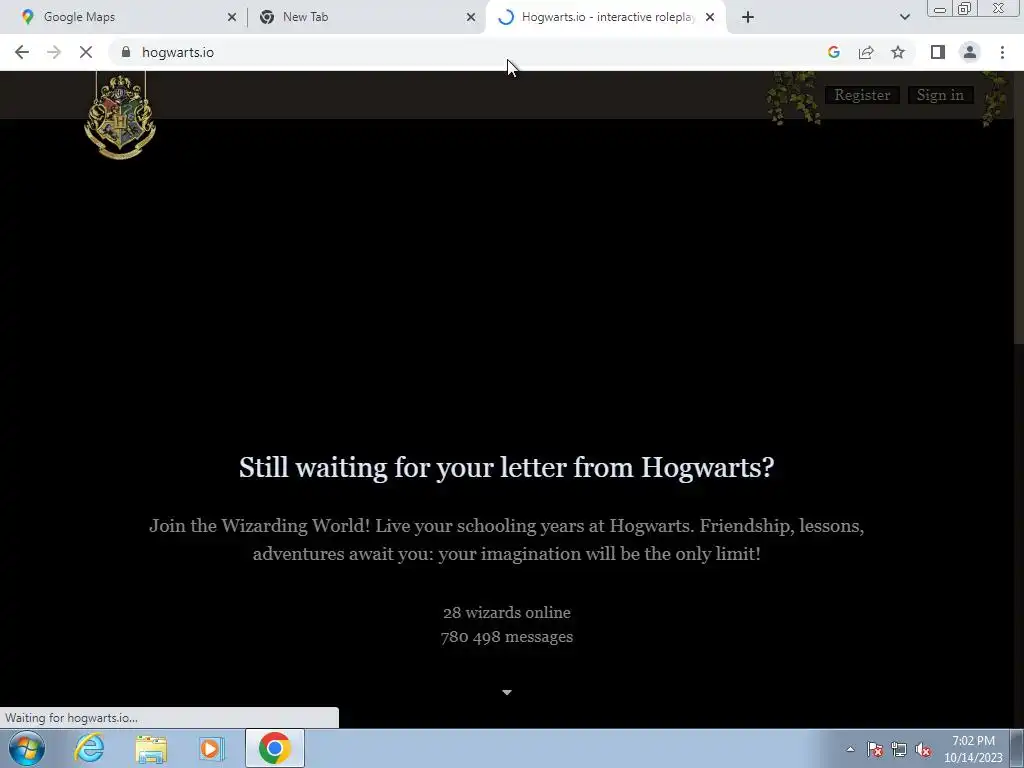The height and width of the screenshot is (768, 1024).
Task: Open the Action Center flag icon
Action: tap(875, 749)
